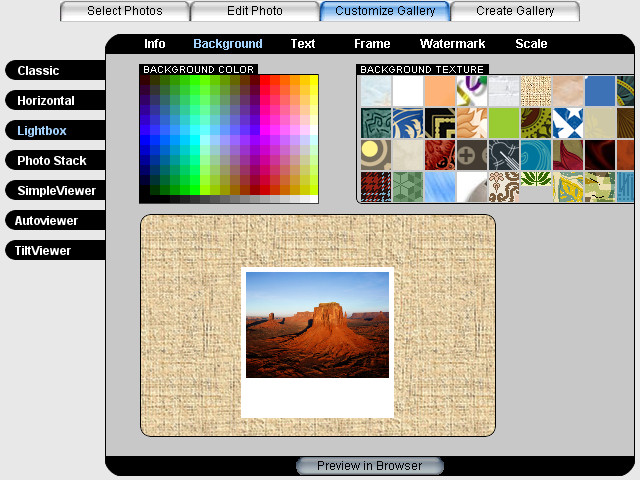Select the dark red and black gradient texture
640x480 pixels.
[x=600, y=155]
